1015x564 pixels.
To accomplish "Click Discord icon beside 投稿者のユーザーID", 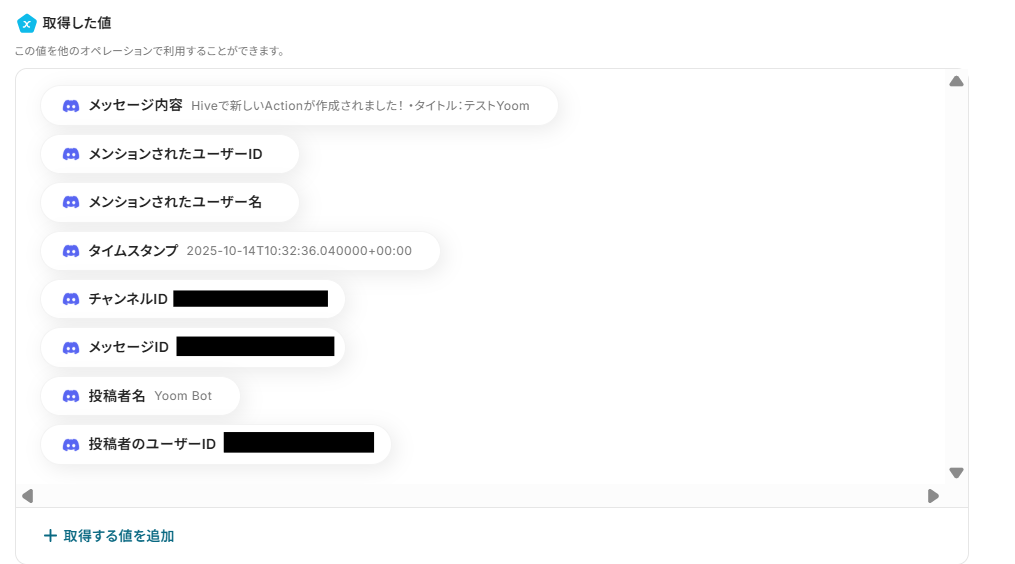I will (x=71, y=444).
